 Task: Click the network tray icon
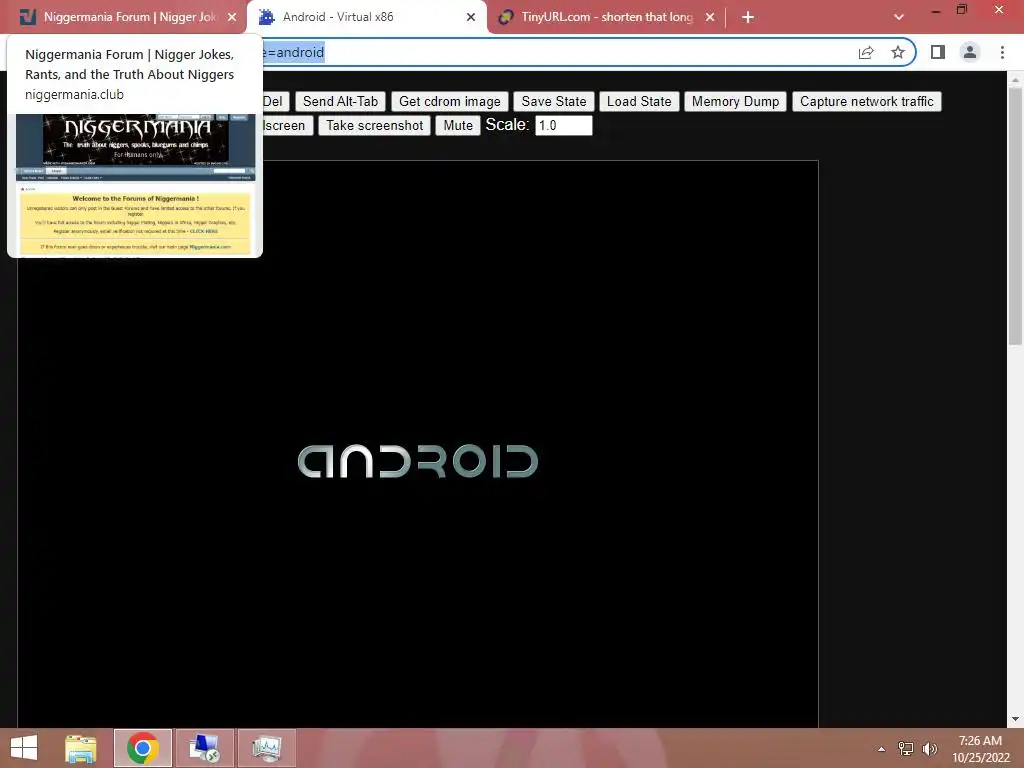pos(906,749)
